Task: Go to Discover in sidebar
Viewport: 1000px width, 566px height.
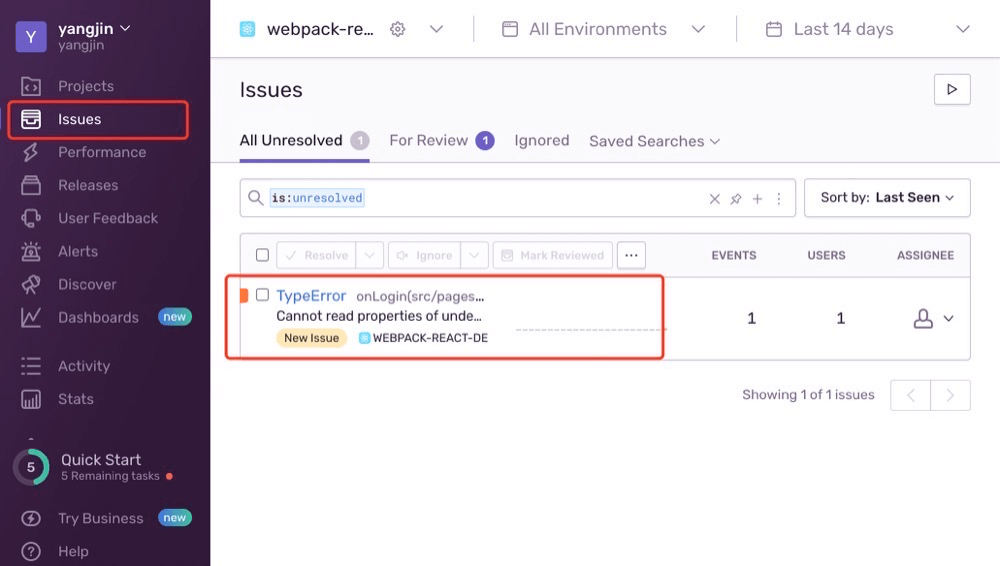Action: point(87,285)
